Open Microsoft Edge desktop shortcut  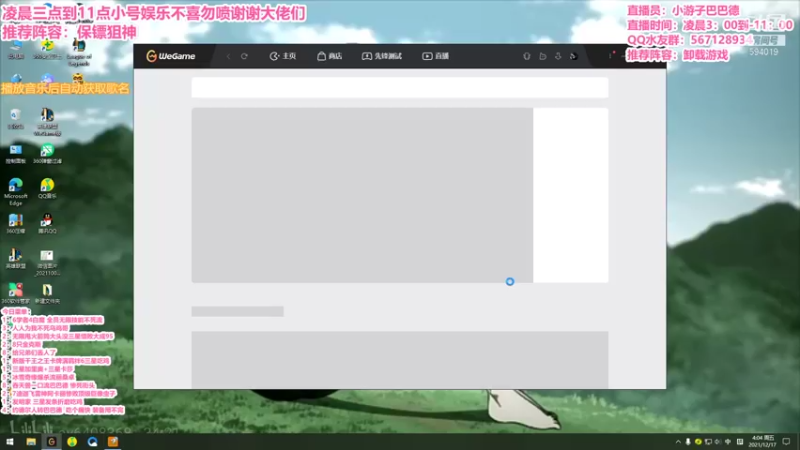coord(15,192)
